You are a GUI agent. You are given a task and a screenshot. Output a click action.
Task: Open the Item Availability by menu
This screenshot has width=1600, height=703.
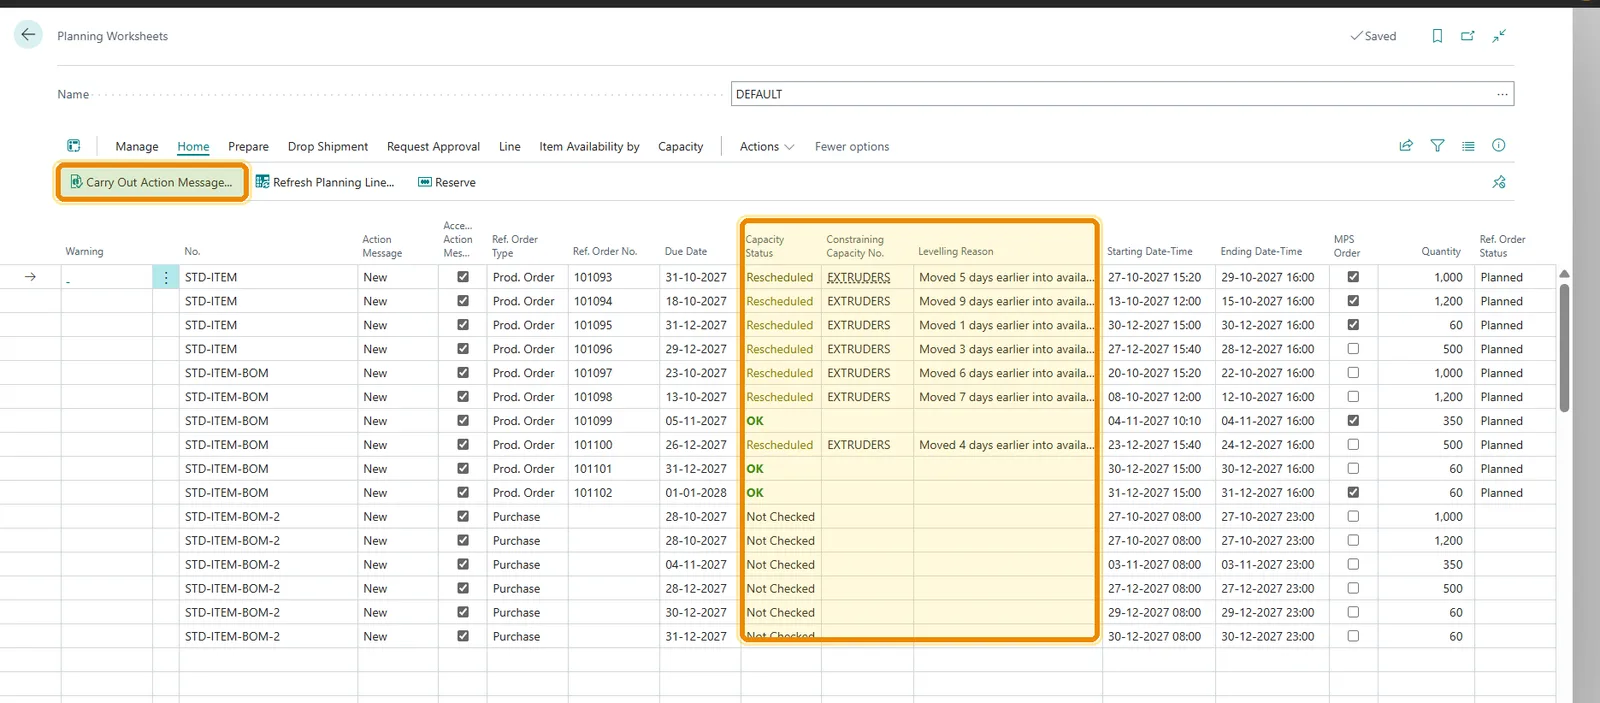(589, 147)
